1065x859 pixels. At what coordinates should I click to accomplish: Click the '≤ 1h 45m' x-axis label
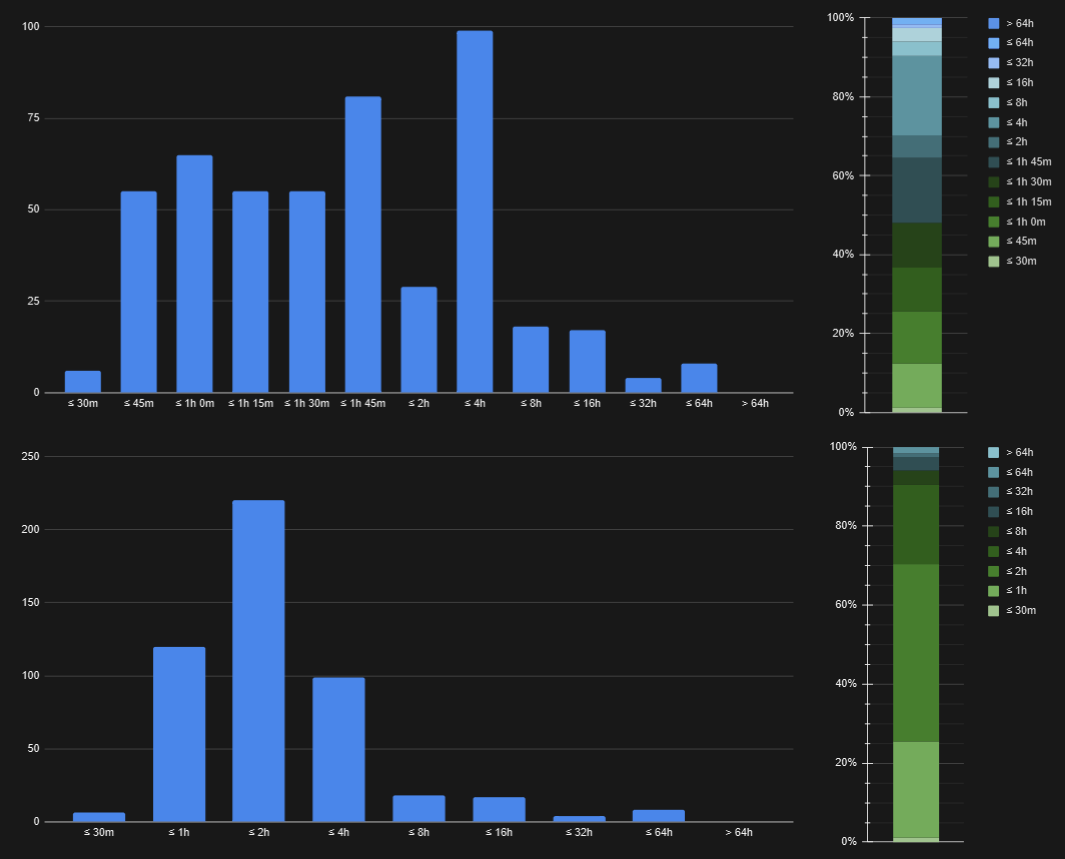tap(363, 403)
